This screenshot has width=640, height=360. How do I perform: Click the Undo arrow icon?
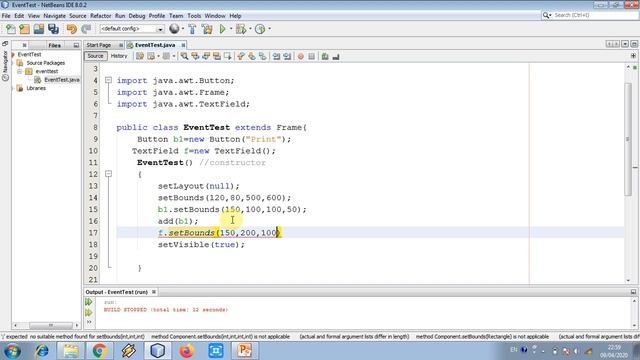[x=71, y=29]
